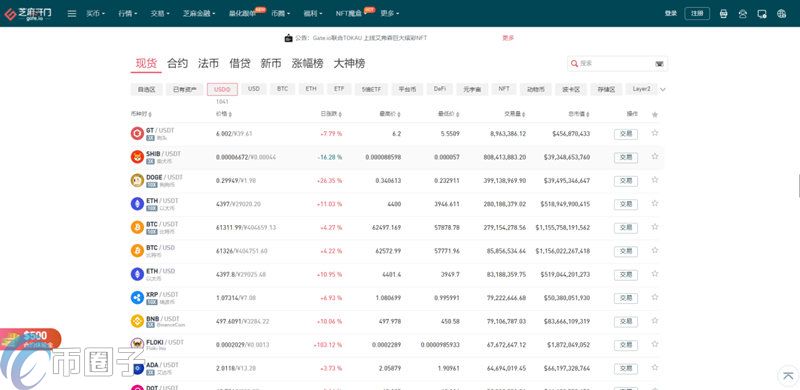Image resolution: width=800 pixels, height=390 pixels.
Task: Select the DeFi category filter
Action: [x=440, y=89]
